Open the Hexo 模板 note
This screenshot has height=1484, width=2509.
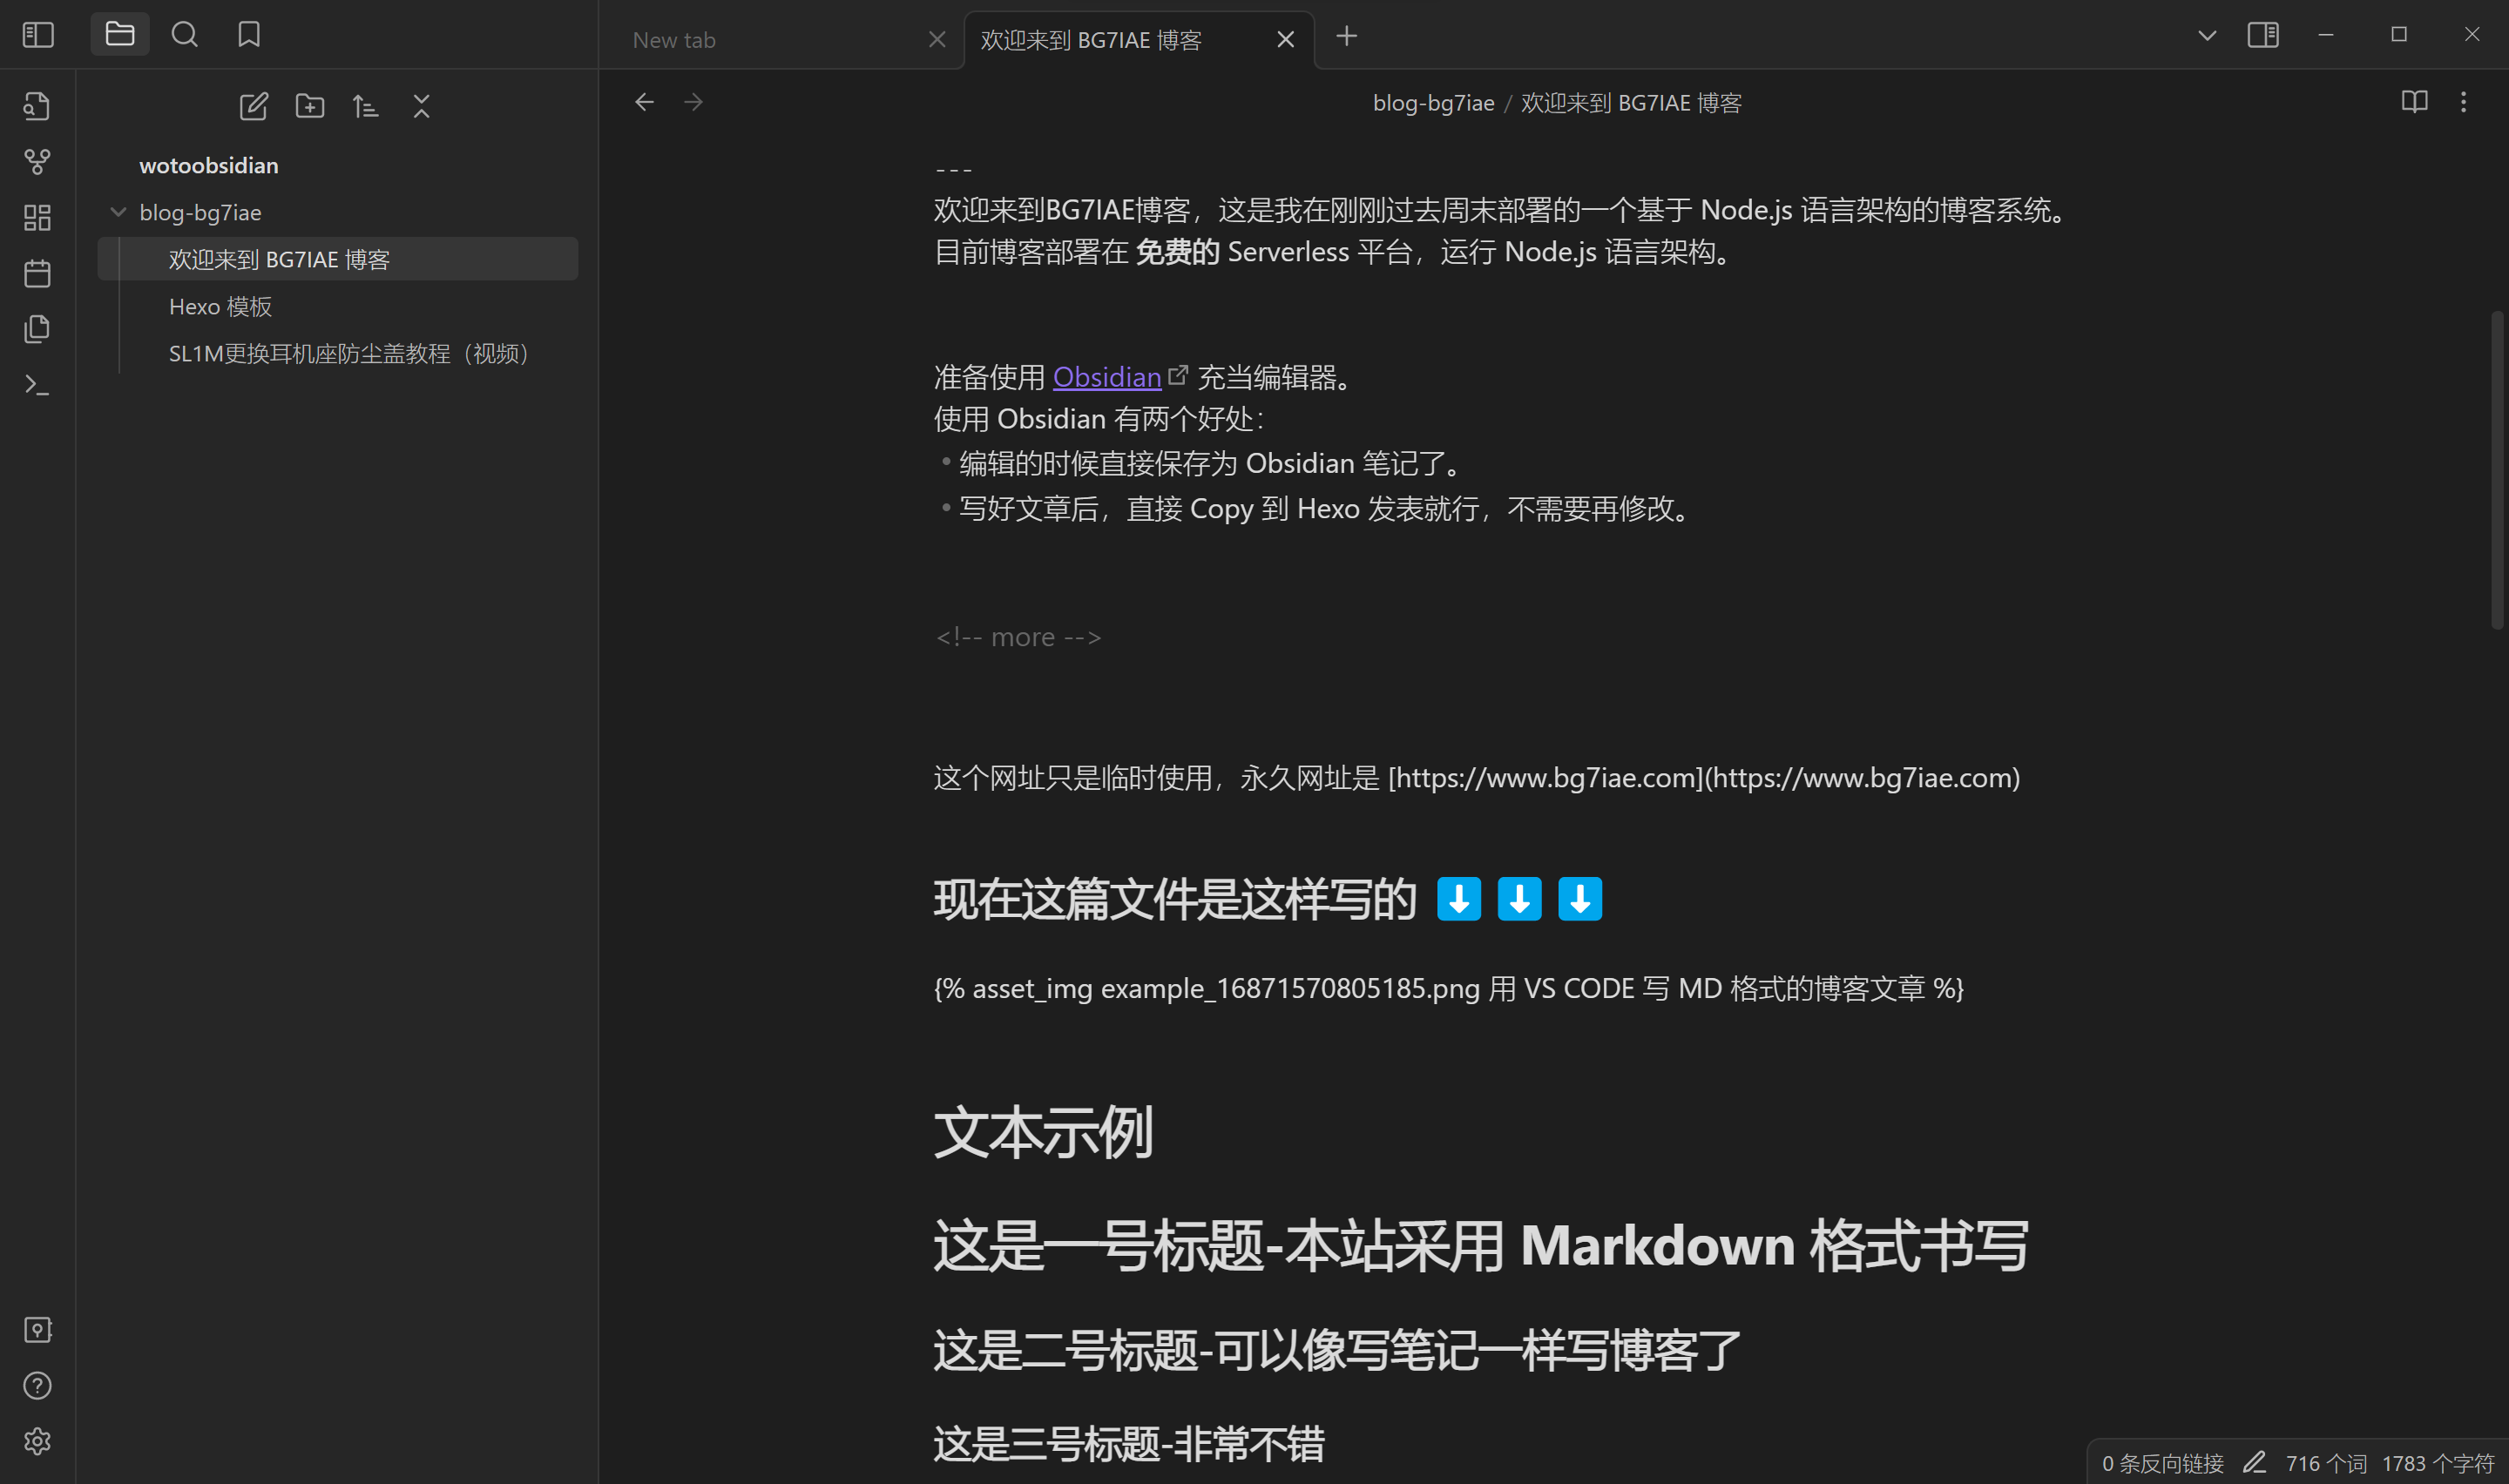pyautogui.click(x=220, y=307)
